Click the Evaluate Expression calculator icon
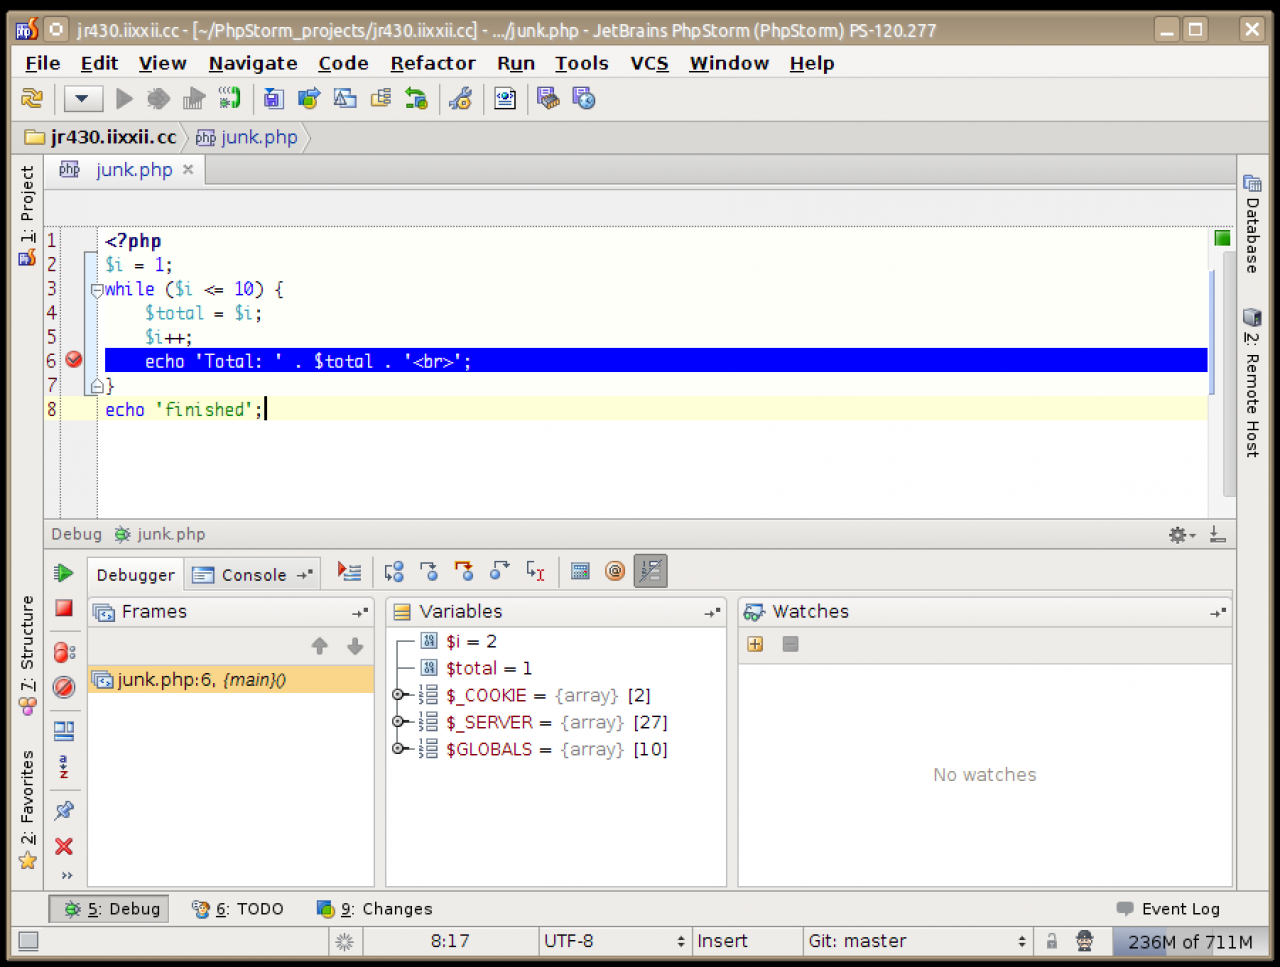Image resolution: width=1280 pixels, height=967 pixels. pyautogui.click(x=580, y=571)
